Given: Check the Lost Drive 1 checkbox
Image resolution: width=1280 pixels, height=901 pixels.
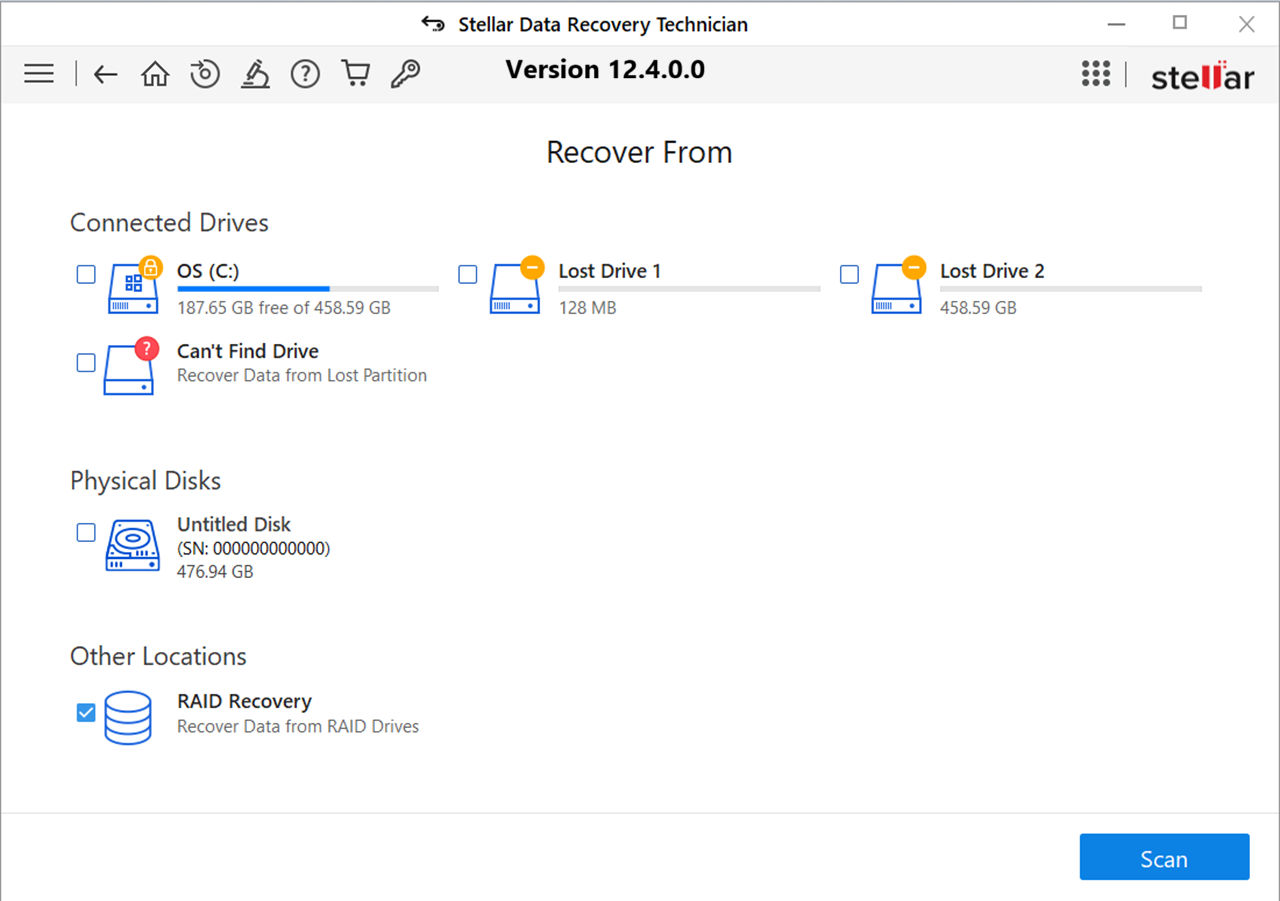Looking at the screenshot, I should click(467, 274).
